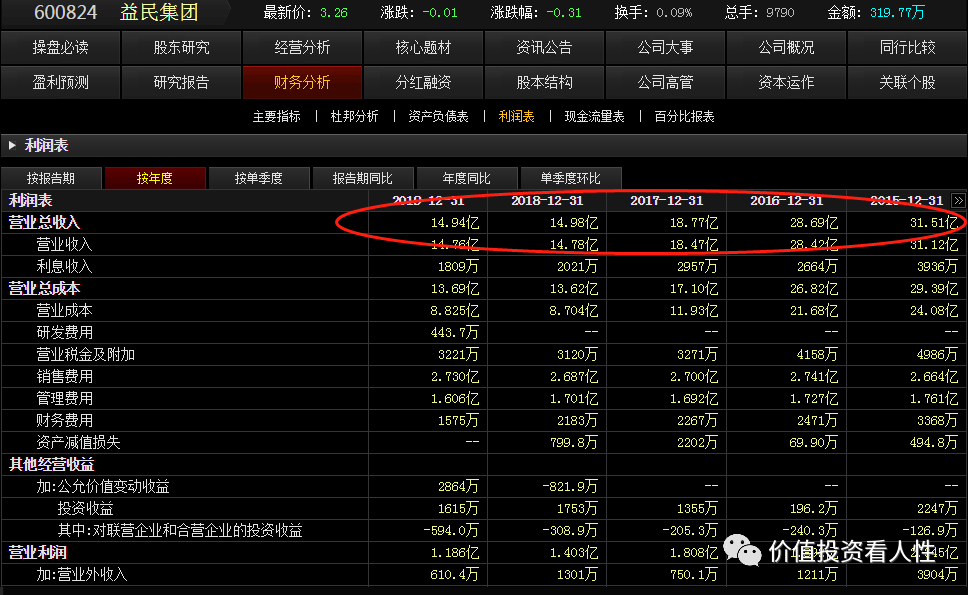Viewport: 968px width, 595px height.
Task: Click the 2016-12-31 column header
Action: (x=786, y=201)
